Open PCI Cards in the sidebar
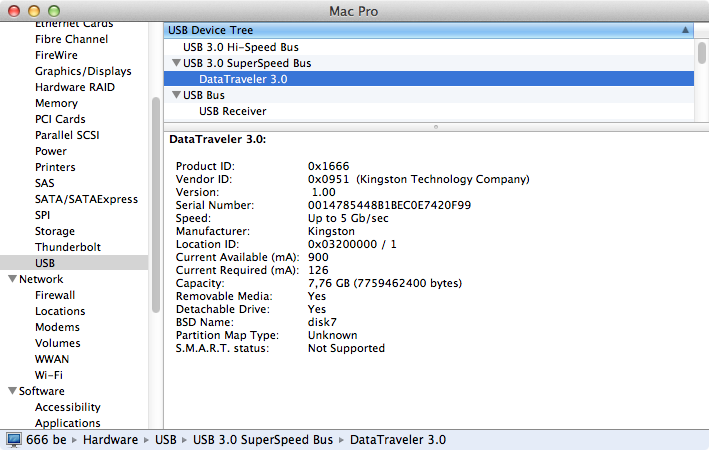This screenshot has height=450, width=709. pyautogui.click(x=60, y=119)
